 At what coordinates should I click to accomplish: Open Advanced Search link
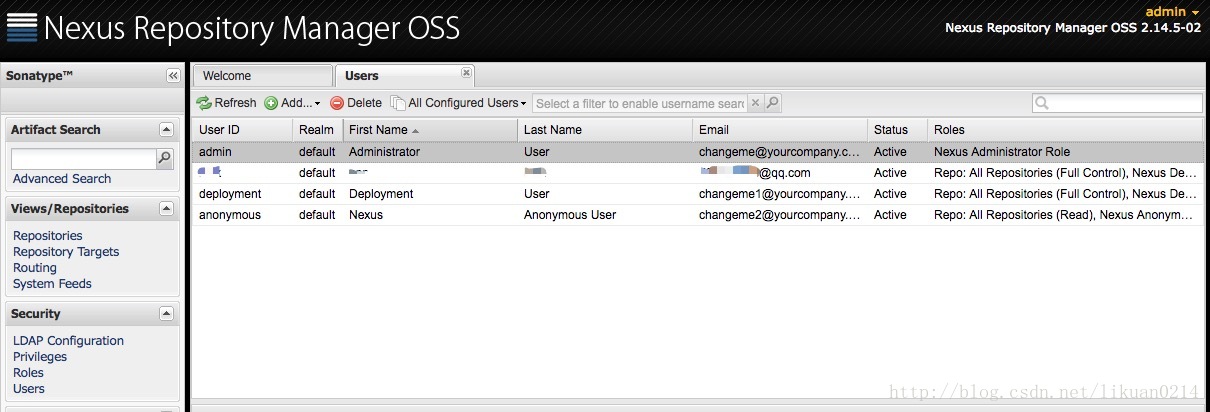[62, 179]
